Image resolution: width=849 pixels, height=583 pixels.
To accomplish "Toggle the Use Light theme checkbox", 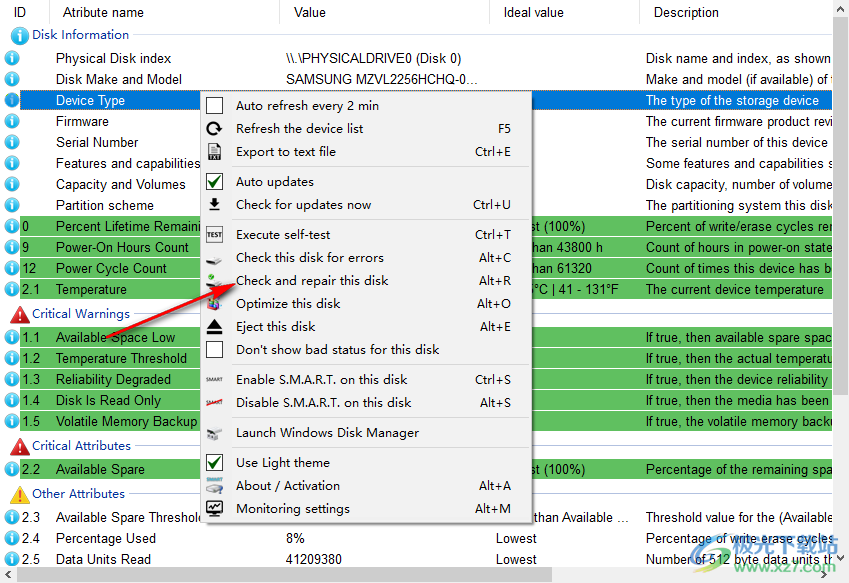I will 214,463.
